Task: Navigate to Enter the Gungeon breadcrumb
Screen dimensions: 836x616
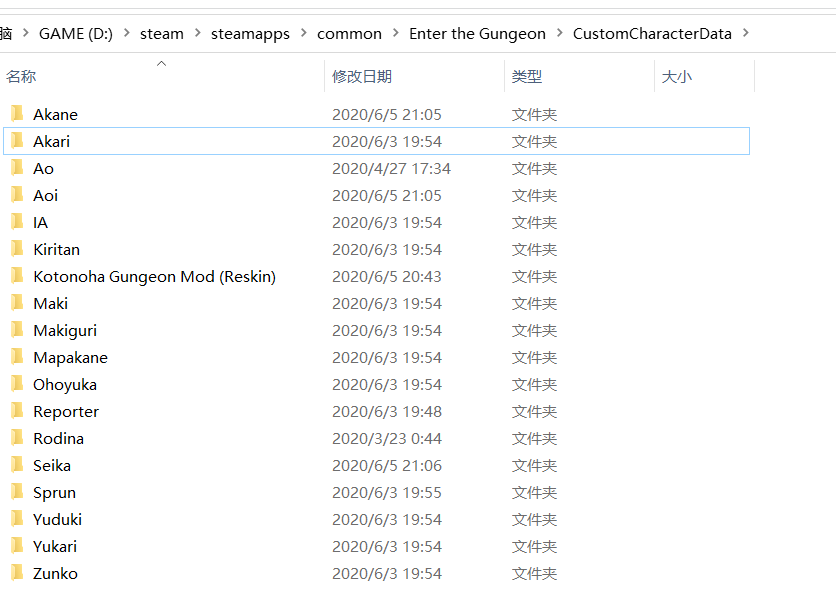Action: tap(477, 34)
